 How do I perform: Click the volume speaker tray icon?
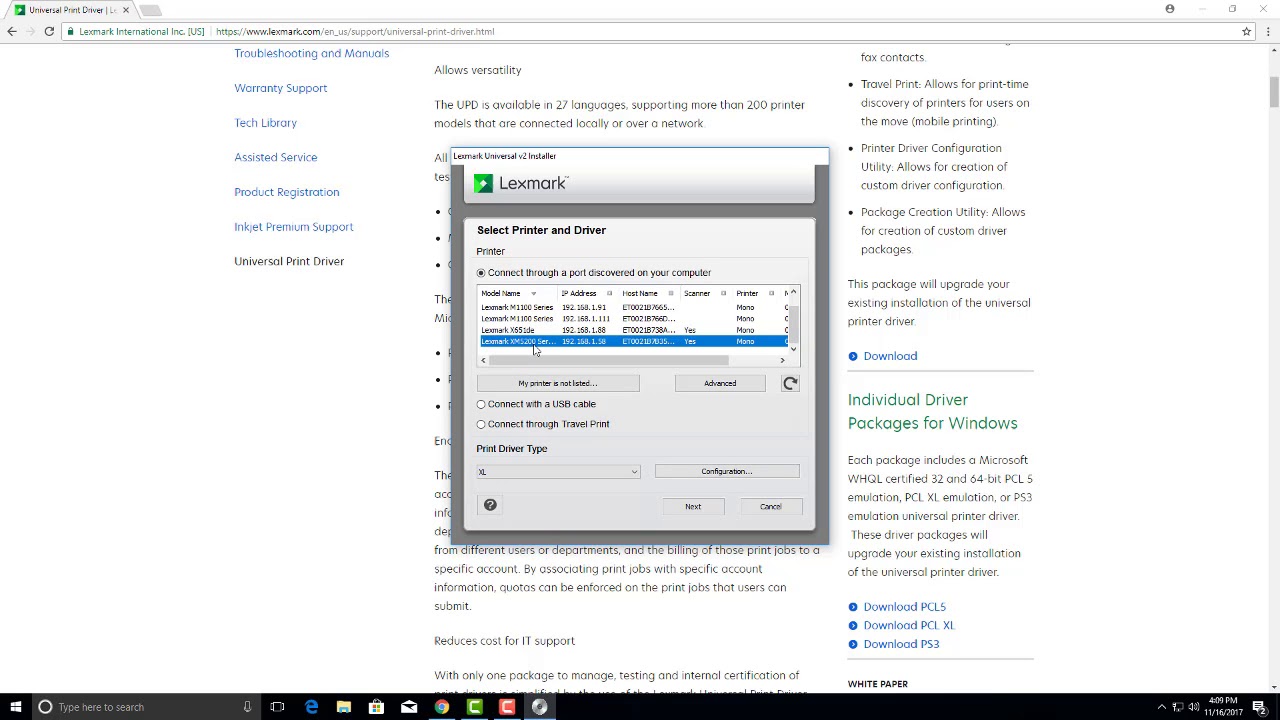(1195, 707)
